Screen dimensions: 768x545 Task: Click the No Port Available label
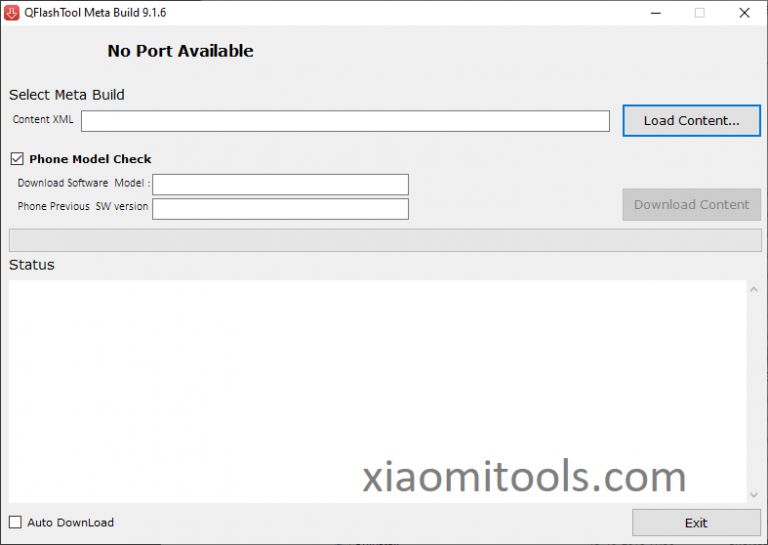coord(180,51)
